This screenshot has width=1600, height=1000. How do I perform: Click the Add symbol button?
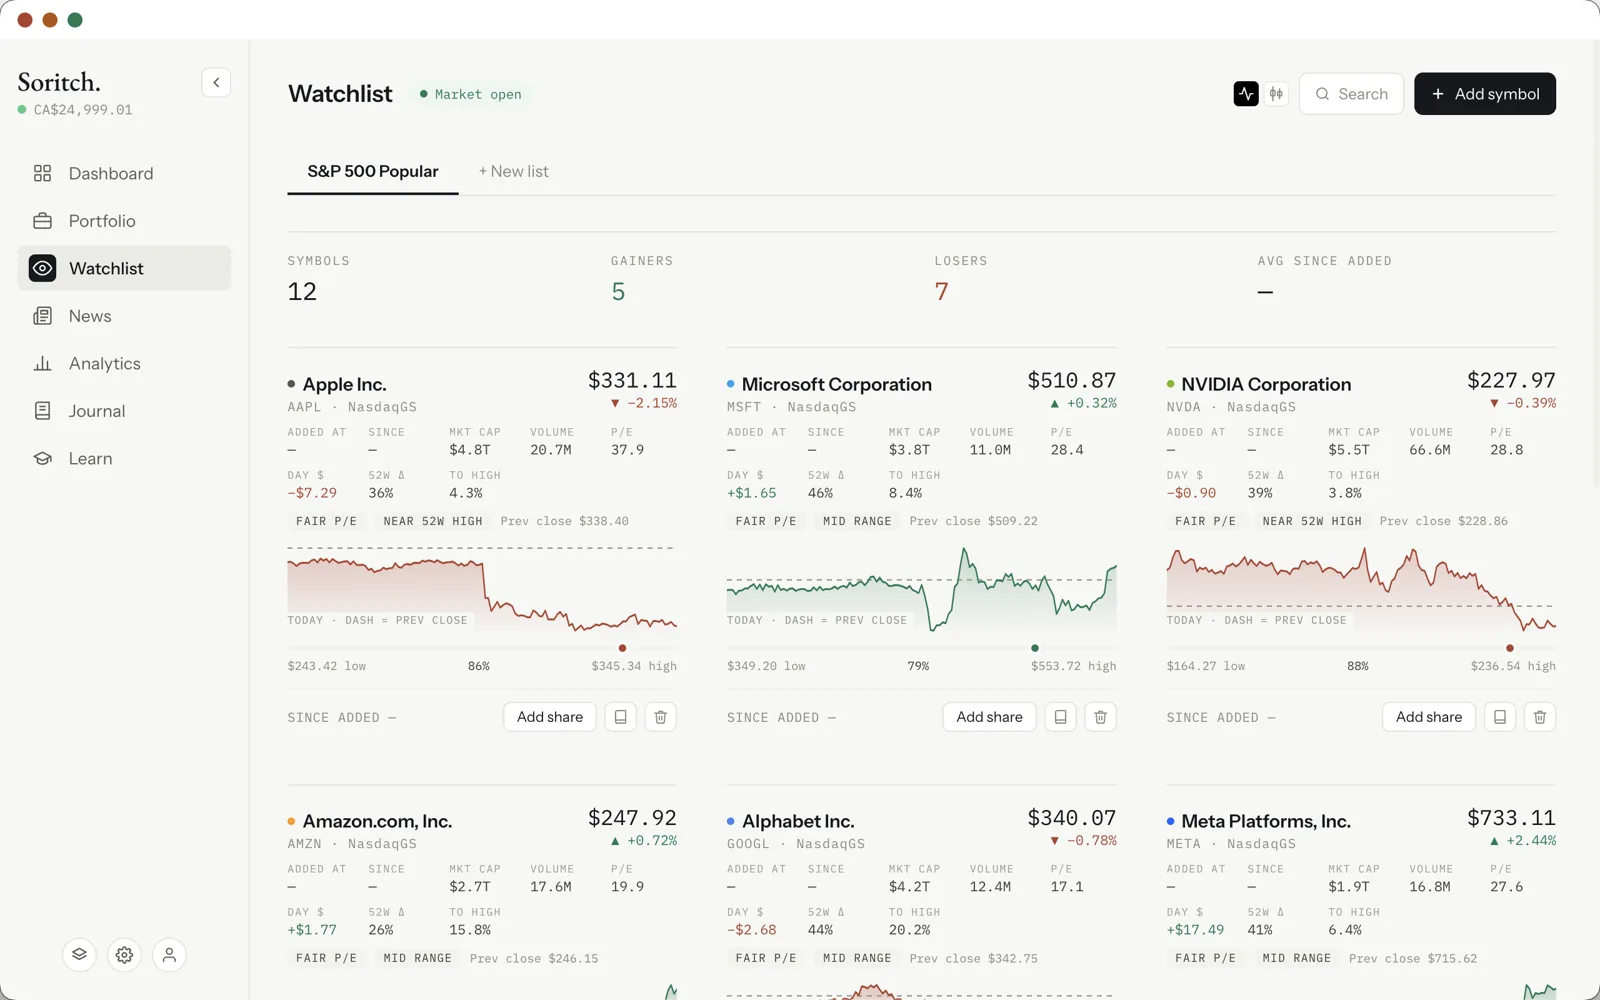[1485, 94]
